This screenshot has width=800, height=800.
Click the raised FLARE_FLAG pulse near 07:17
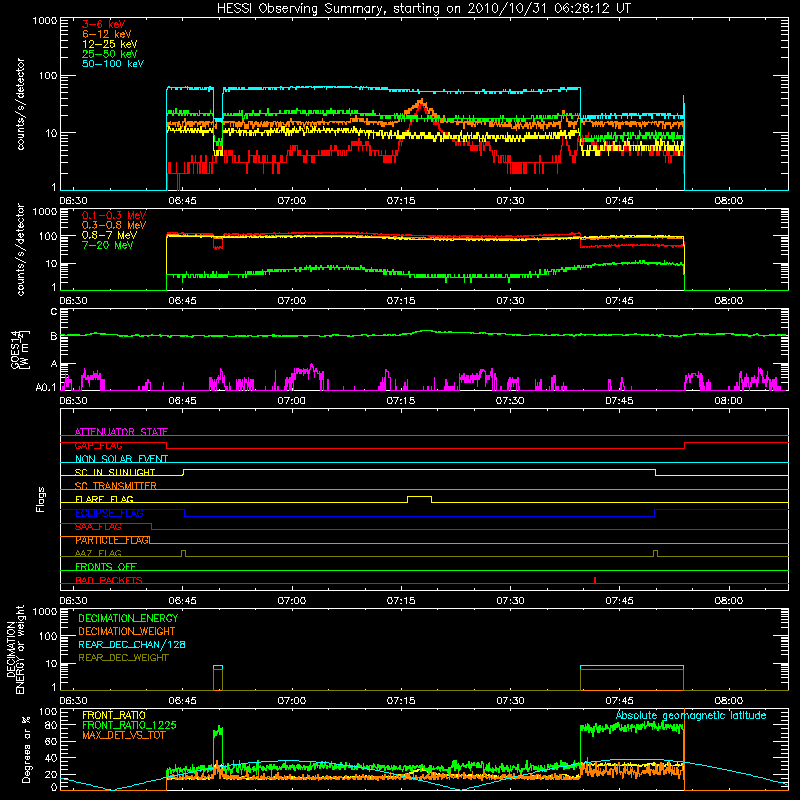coord(419,497)
